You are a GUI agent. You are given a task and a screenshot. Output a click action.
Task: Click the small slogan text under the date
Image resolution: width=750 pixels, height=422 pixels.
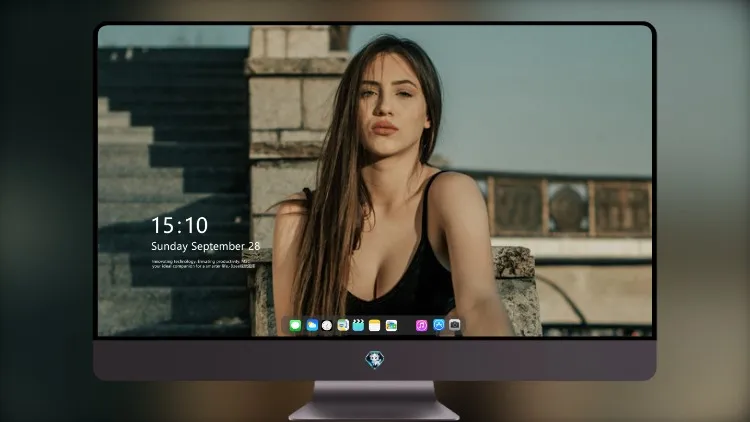pos(204,264)
